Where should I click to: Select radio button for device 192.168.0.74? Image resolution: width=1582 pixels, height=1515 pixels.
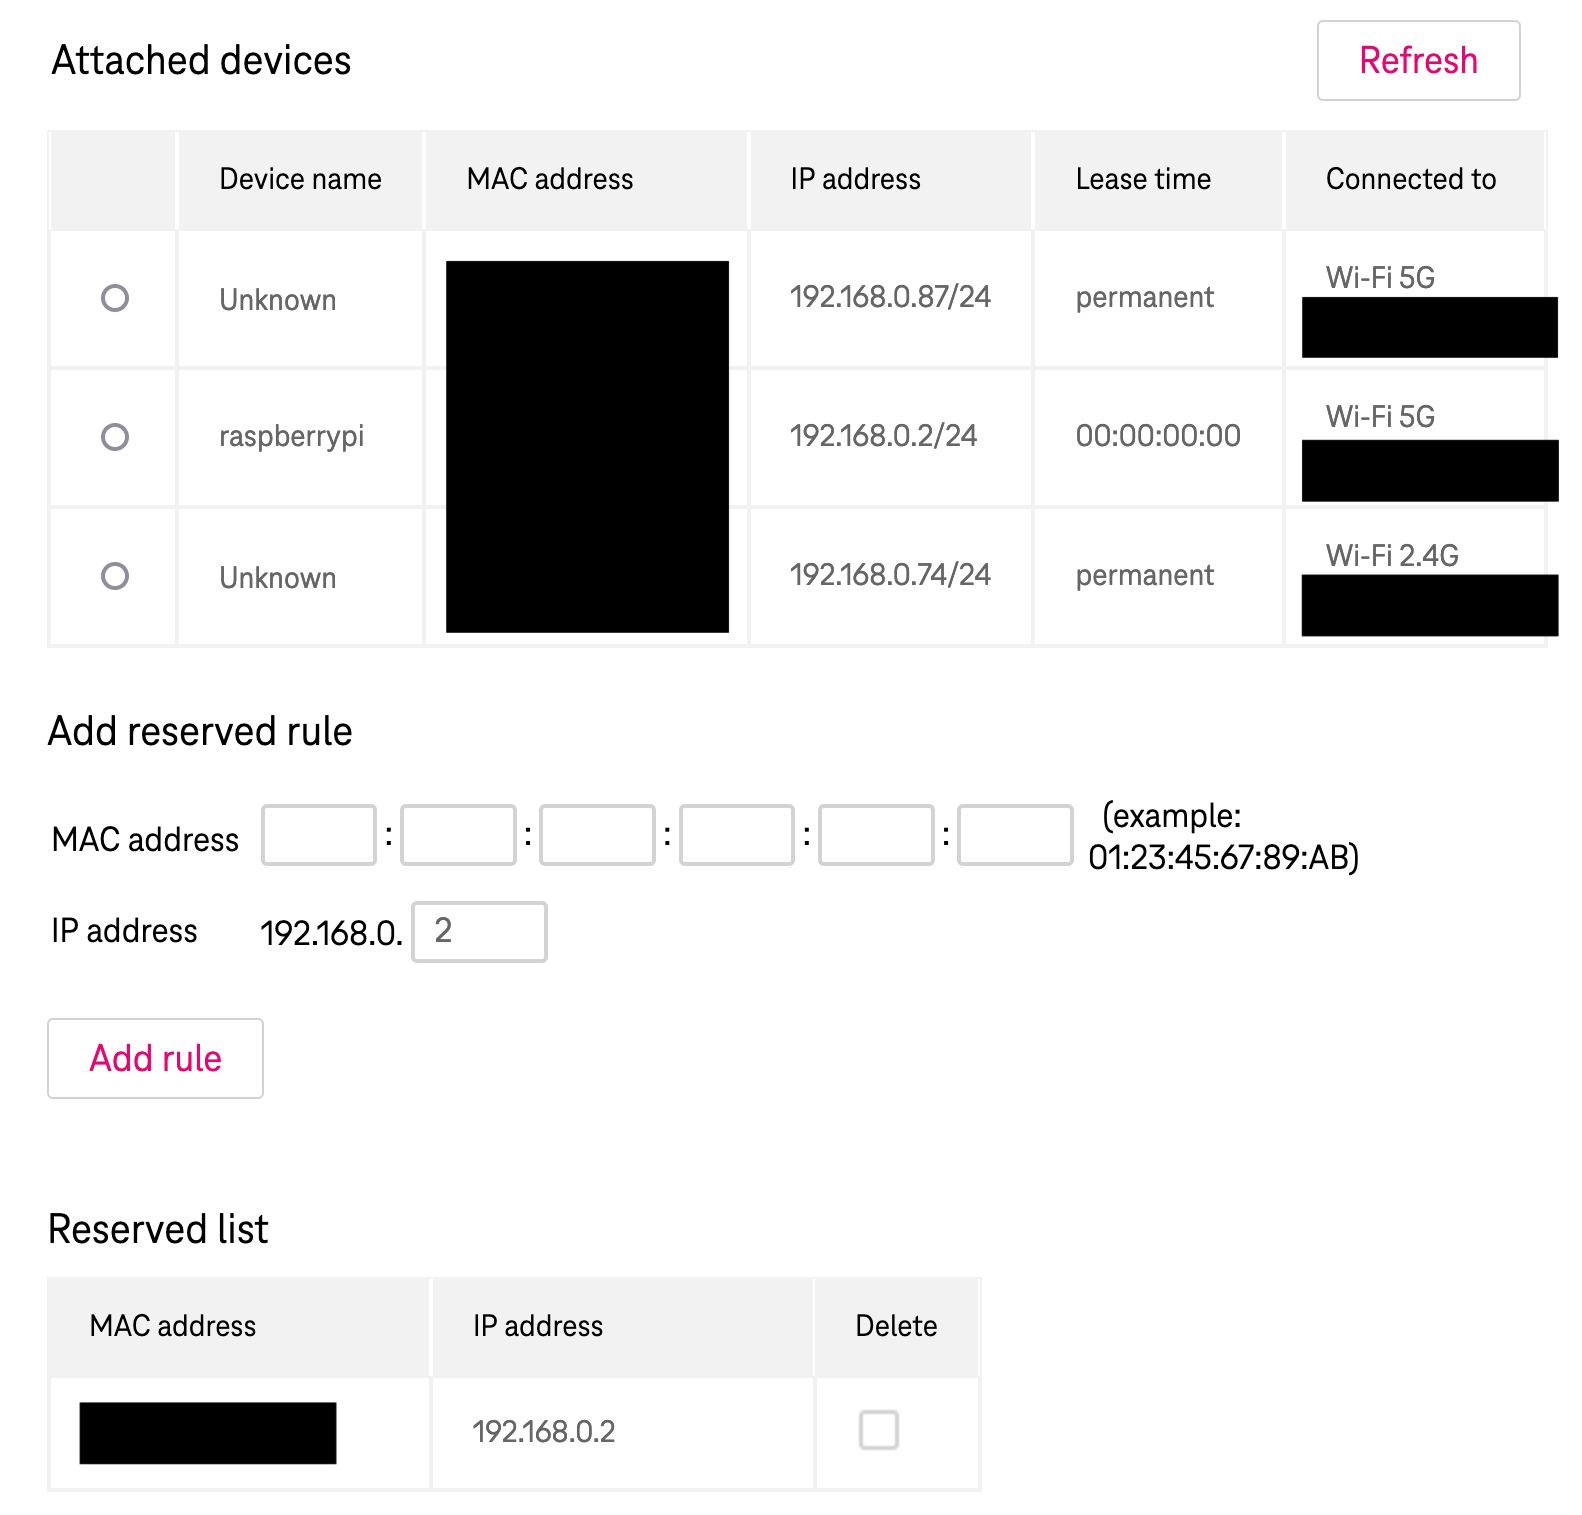(x=115, y=576)
